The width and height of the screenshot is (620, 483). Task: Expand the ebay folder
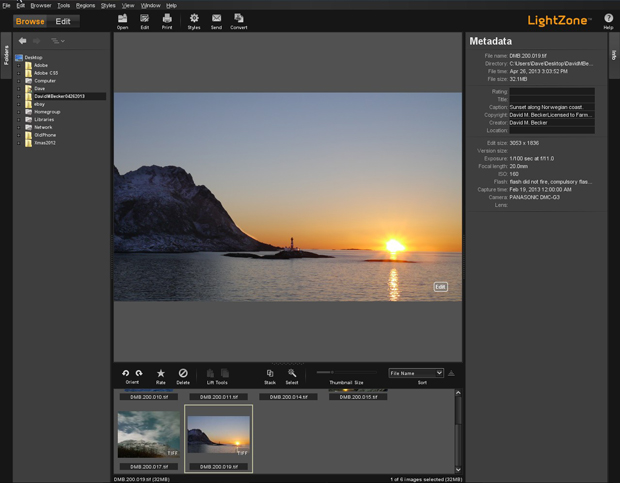pos(18,104)
